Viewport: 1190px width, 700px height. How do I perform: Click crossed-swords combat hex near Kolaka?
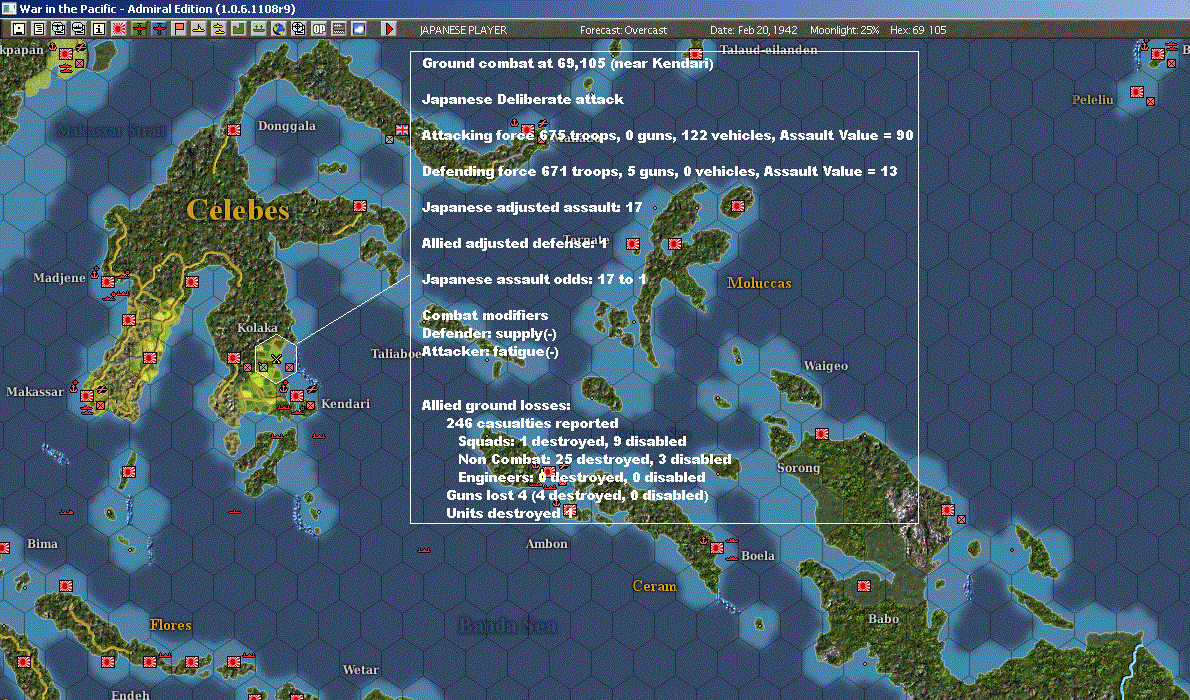(276, 358)
